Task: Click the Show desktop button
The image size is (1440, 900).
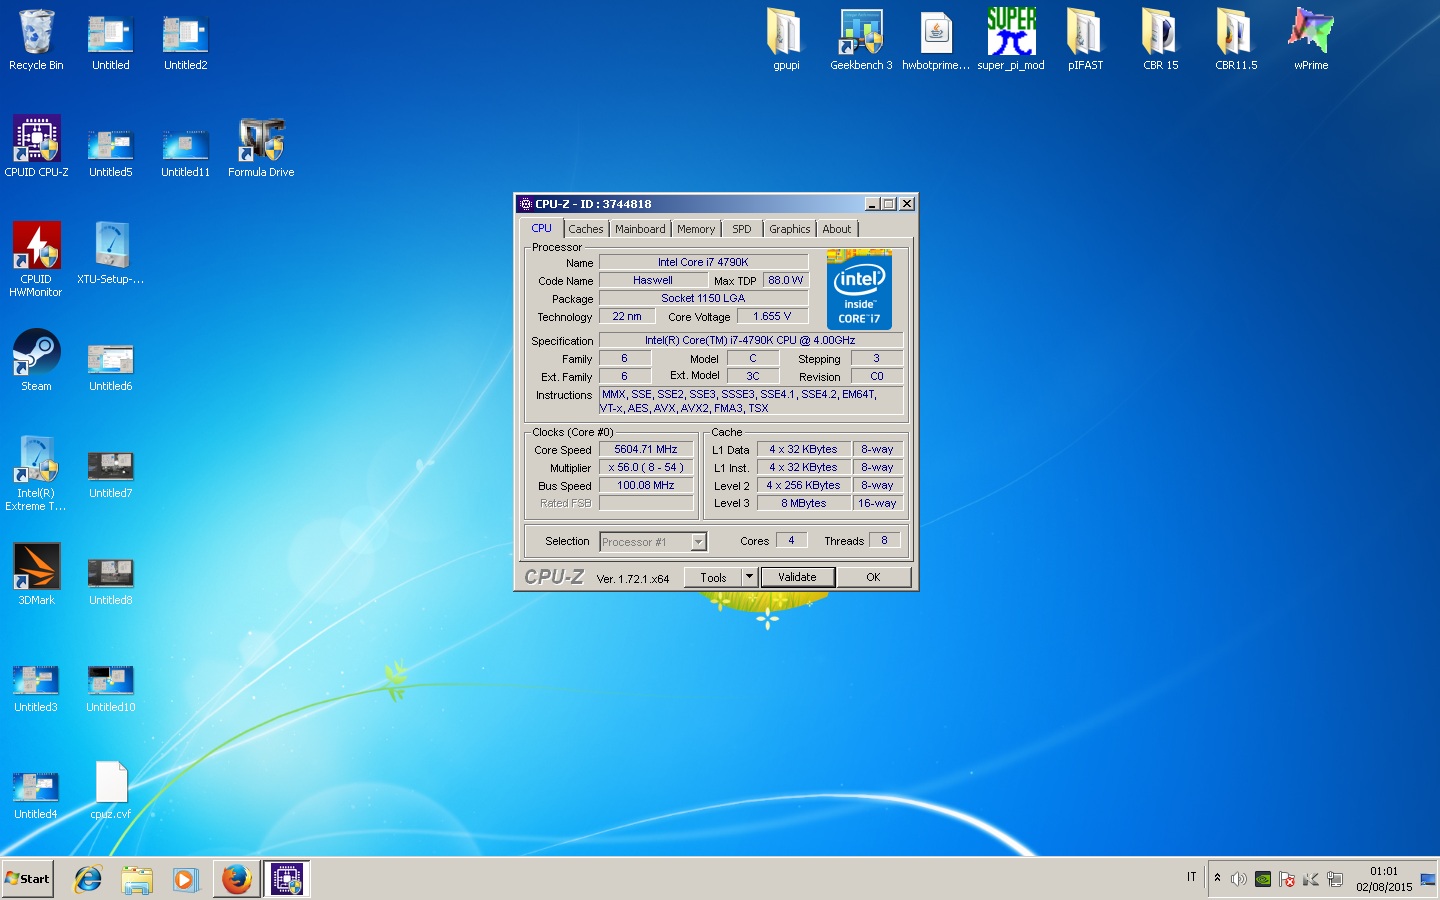Action: (x=1428, y=879)
